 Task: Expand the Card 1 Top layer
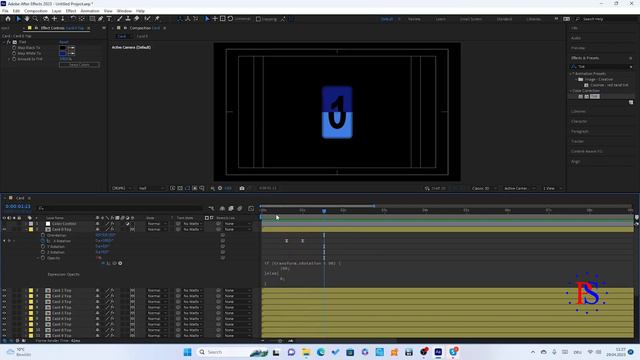(26, 290)
